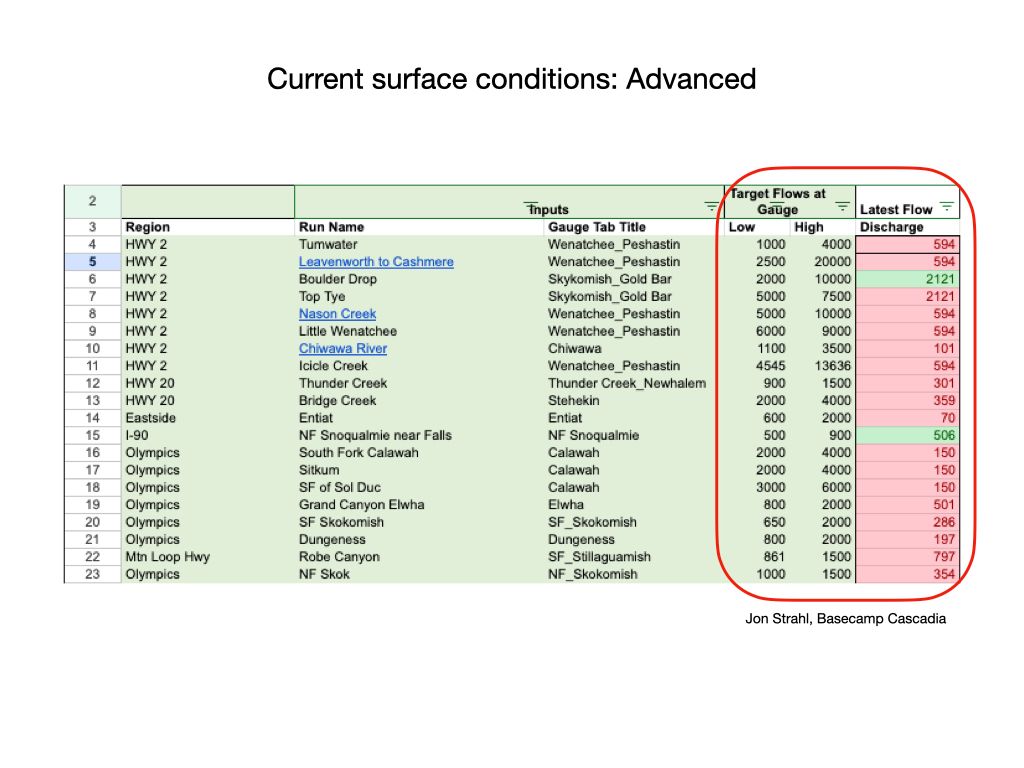The image size is (1024, 768).
Task: Select the 359 discharge cell
Action: point(907,401)
